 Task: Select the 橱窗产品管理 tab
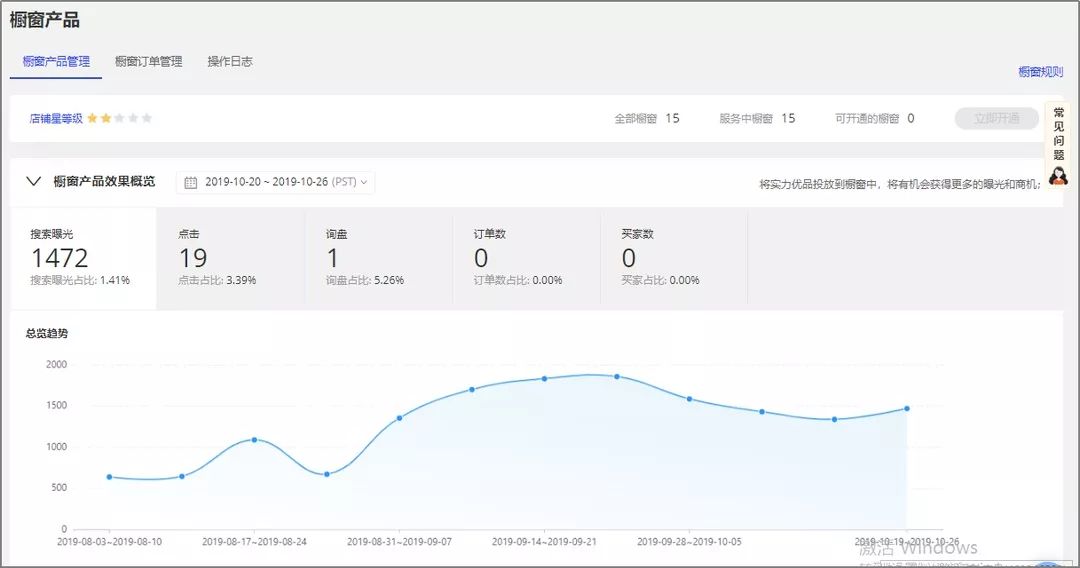point(56,62)
